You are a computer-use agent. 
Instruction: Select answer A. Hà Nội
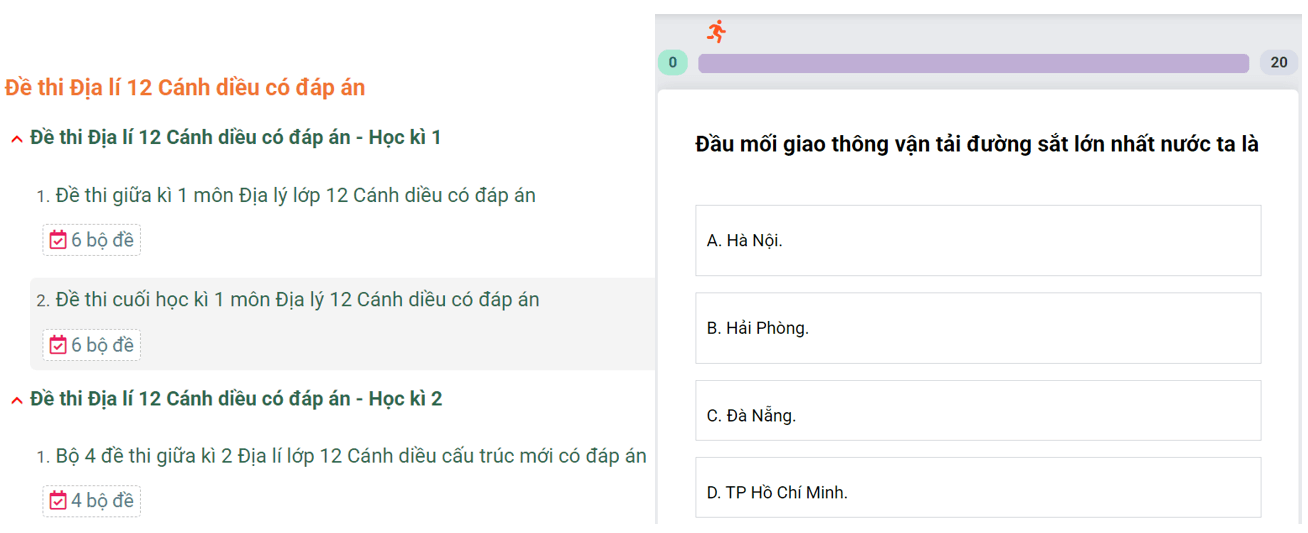977,240
